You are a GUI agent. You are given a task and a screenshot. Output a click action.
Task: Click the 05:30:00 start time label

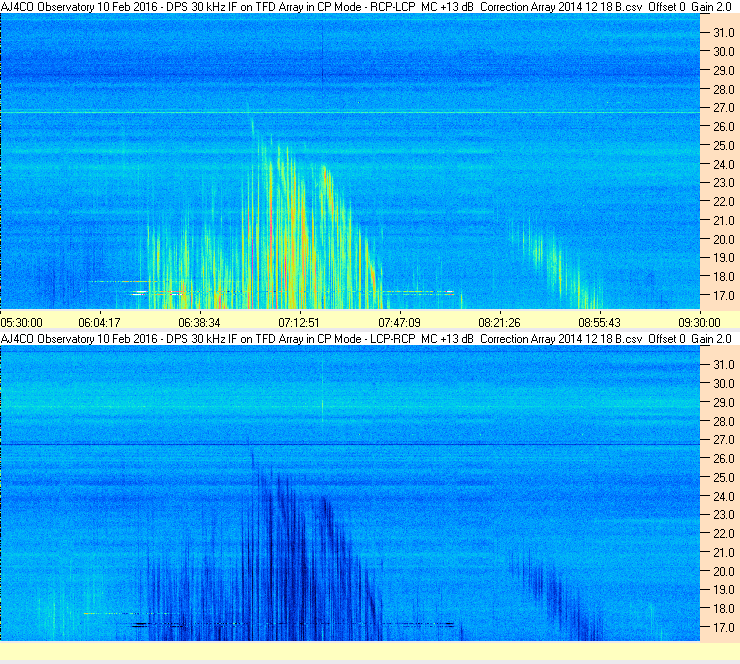click(x=22, y=323)
